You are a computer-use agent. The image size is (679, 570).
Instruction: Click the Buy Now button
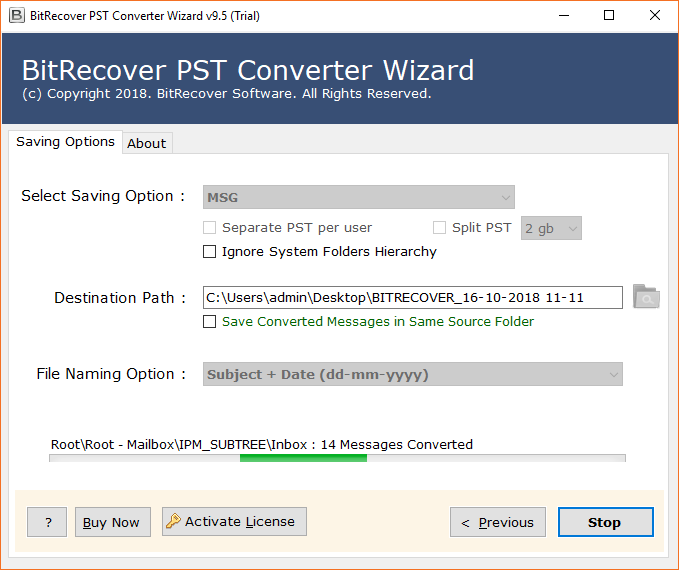[113, 522]
